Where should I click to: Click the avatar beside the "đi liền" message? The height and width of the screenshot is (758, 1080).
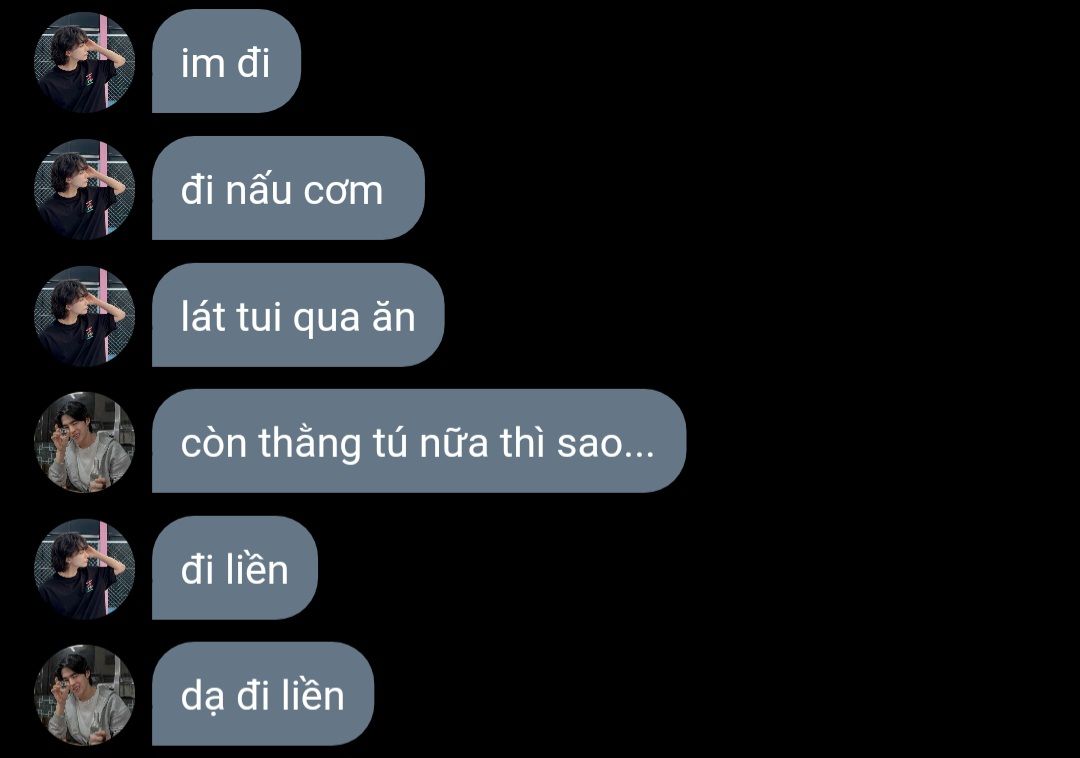[x=84, y=569]
